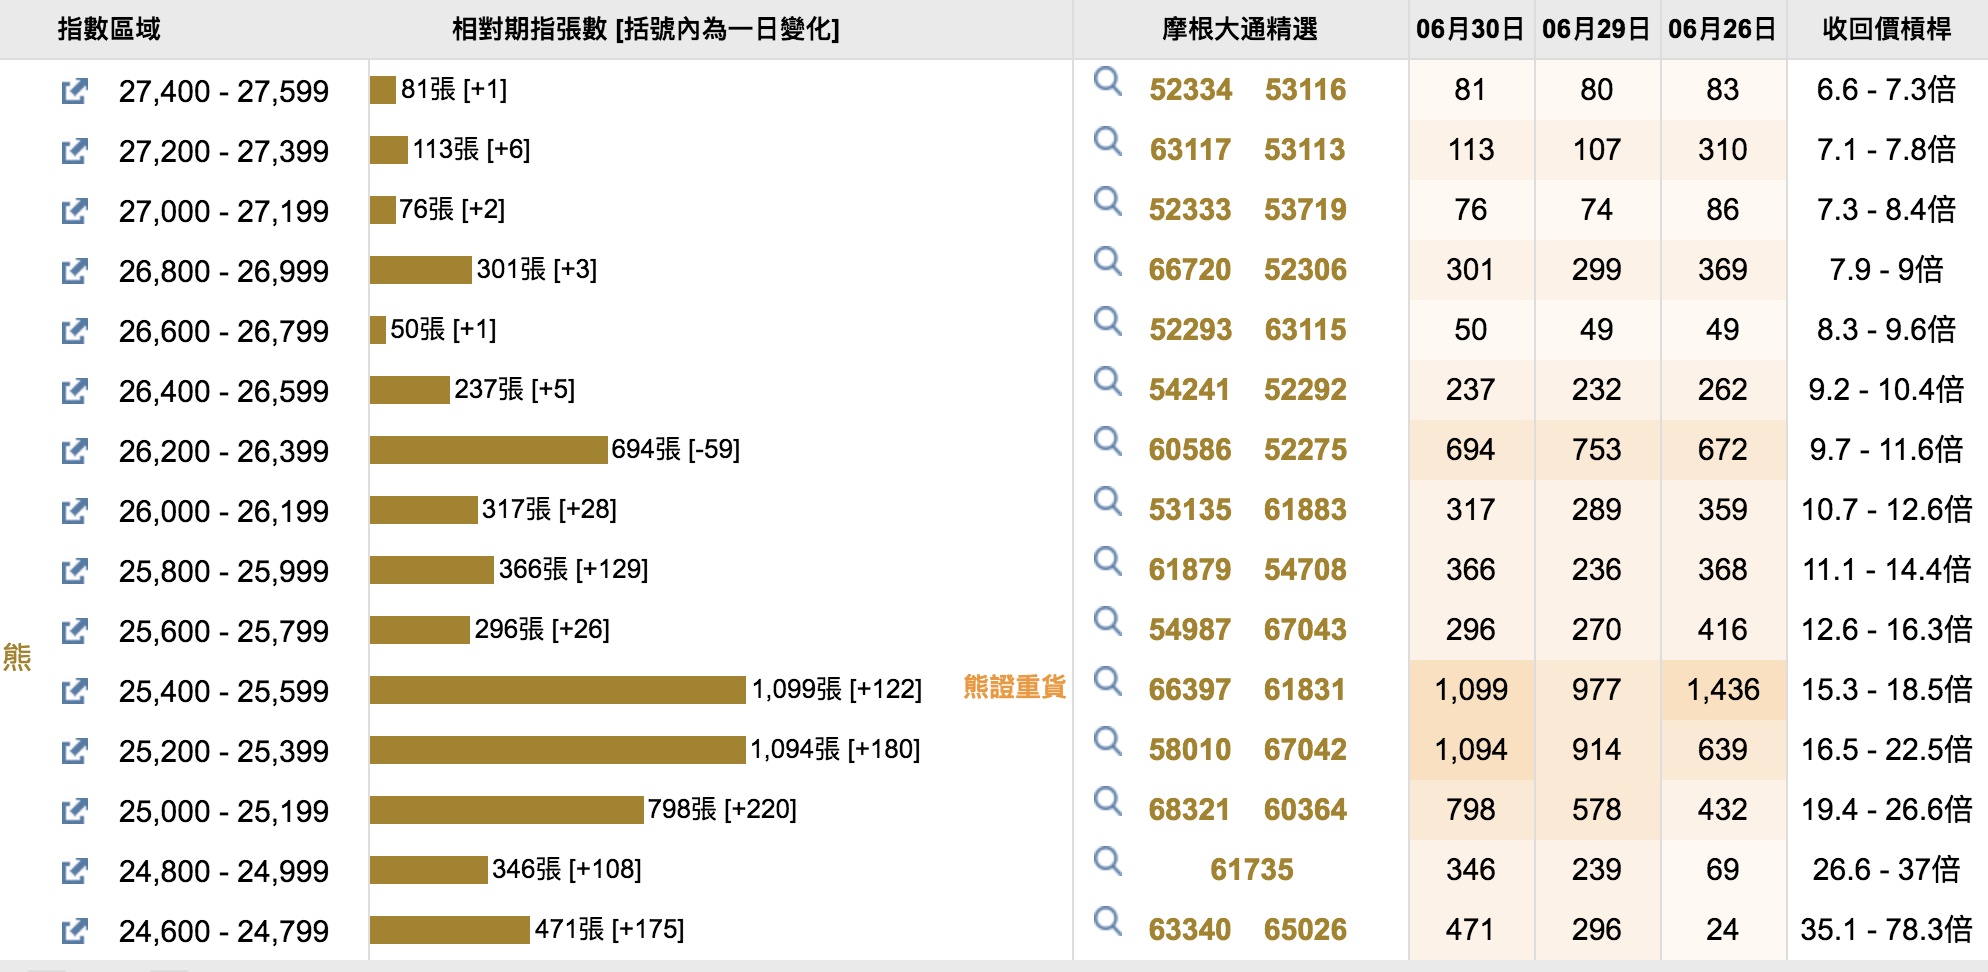Click warrant code 67042 link
Screen dimensions: 1988x972
click(x=1305, y=750)
